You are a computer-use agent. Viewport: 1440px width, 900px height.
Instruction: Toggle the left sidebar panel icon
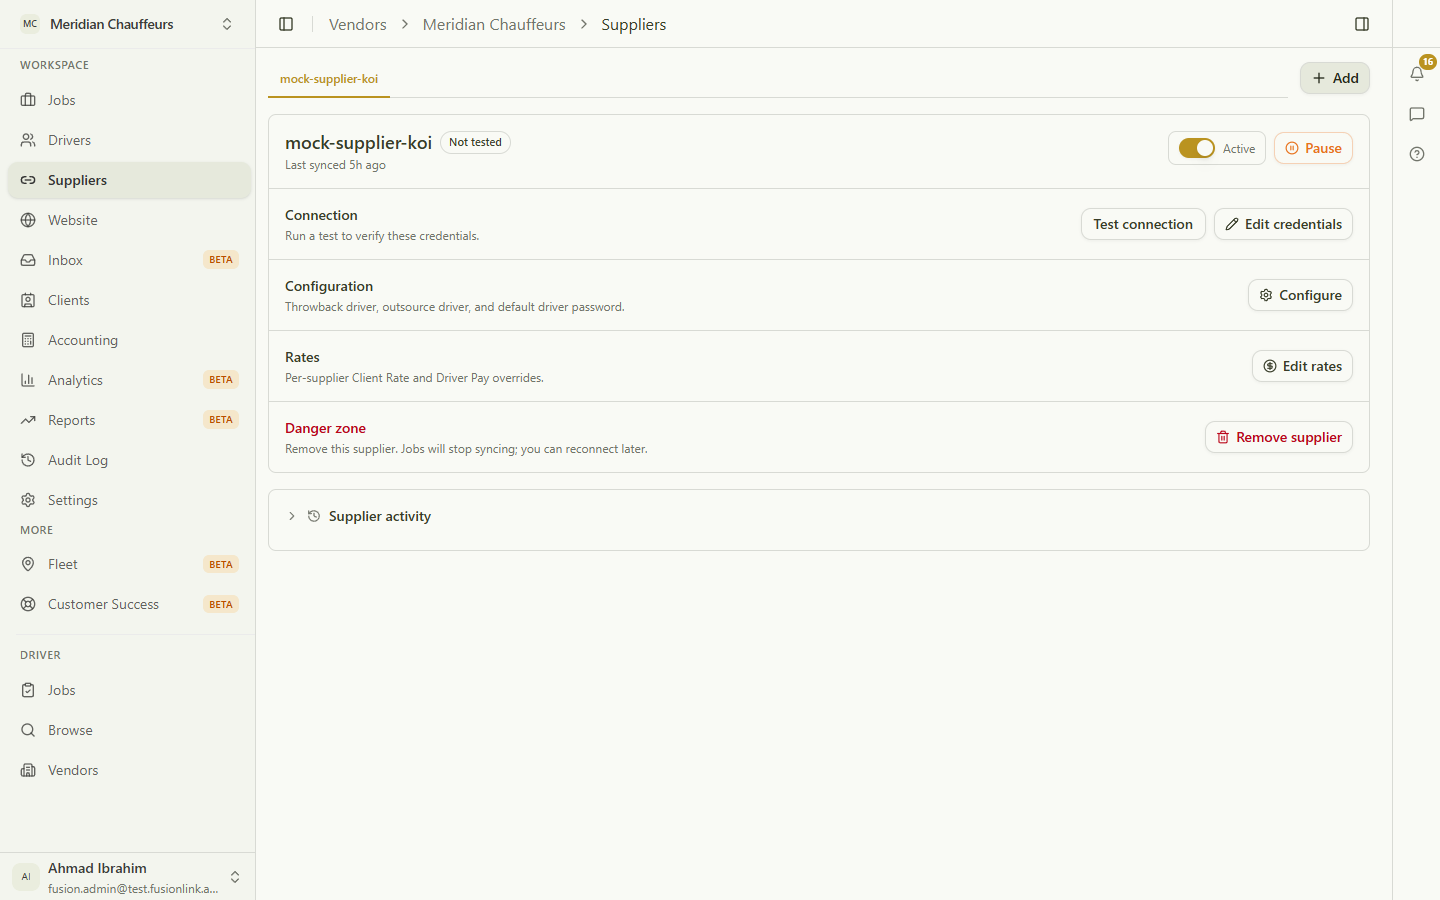(286, 24)
